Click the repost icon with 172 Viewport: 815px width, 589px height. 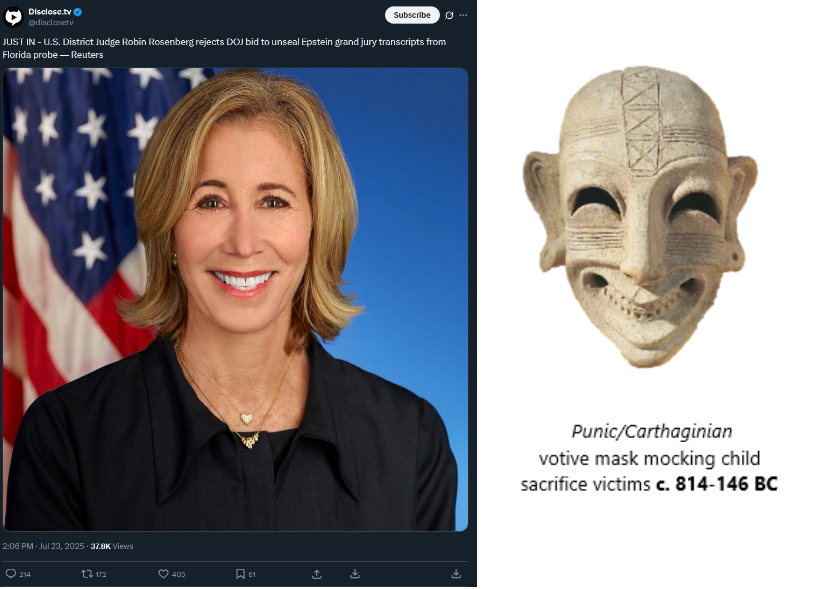[94, 574]
